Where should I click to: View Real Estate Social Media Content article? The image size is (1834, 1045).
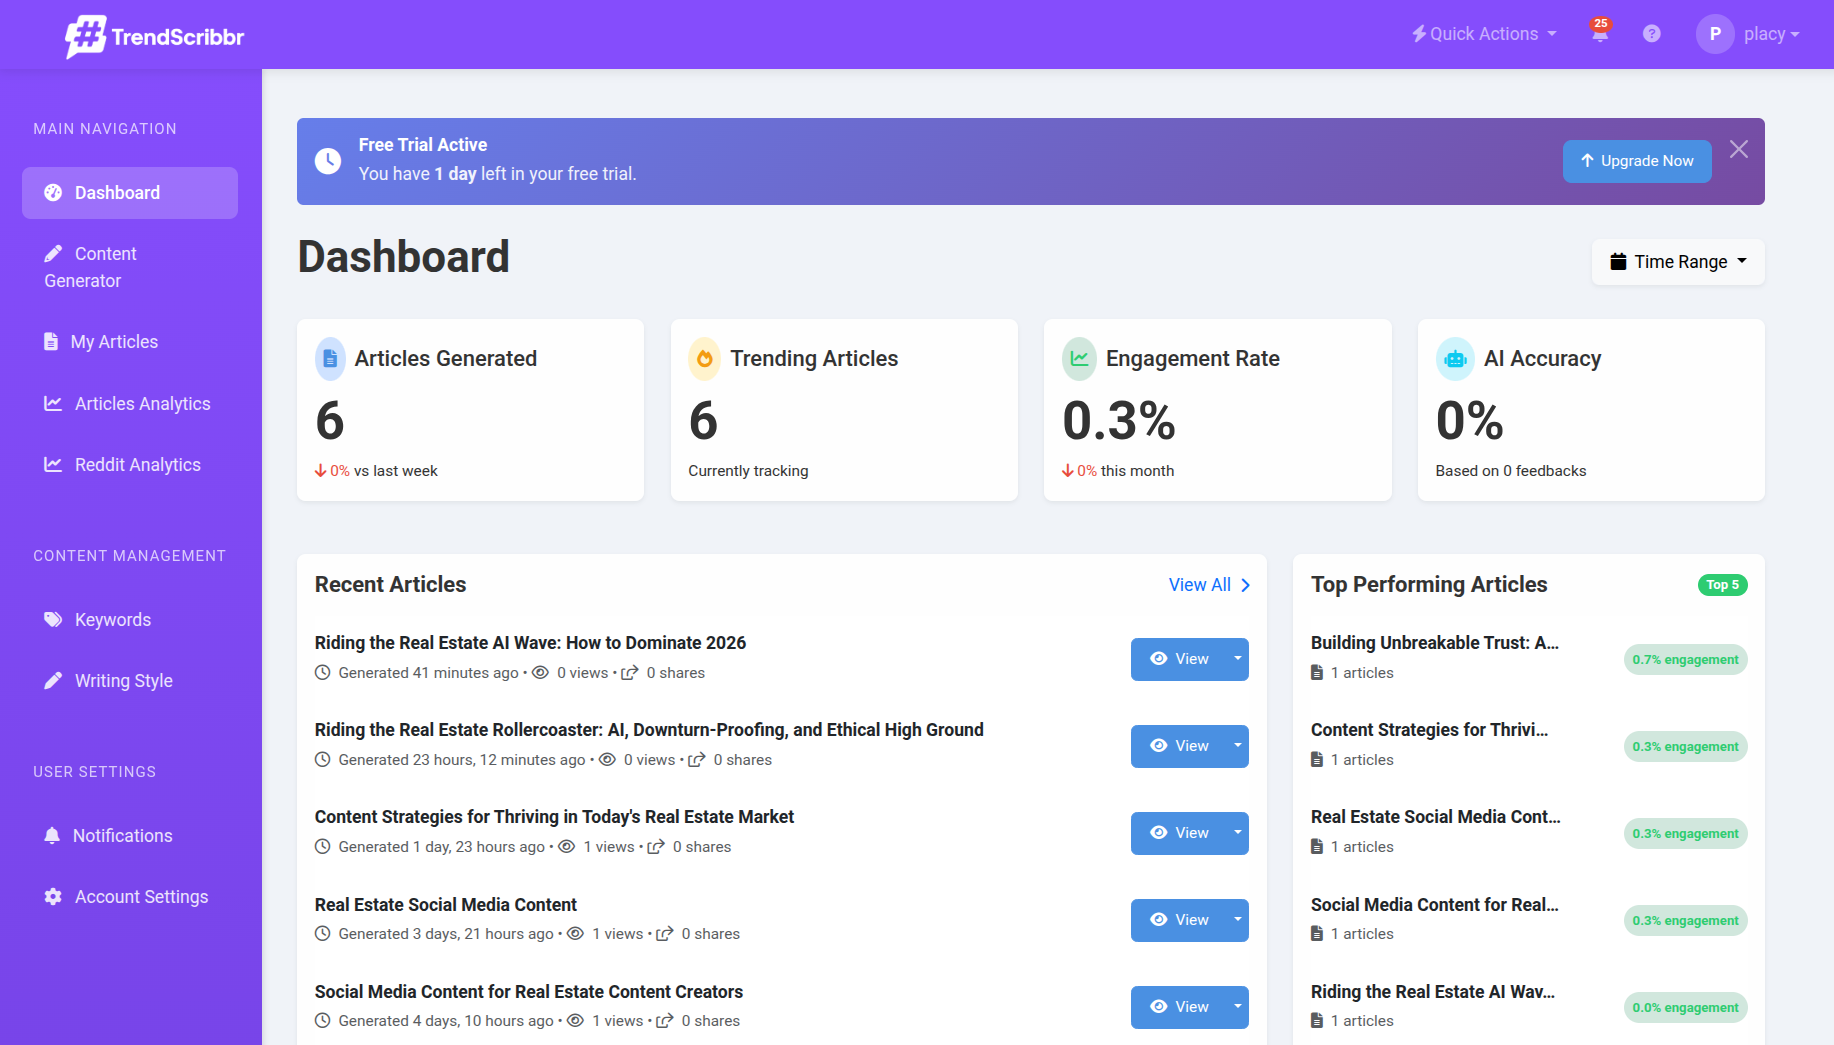[x=1179, y=920]
